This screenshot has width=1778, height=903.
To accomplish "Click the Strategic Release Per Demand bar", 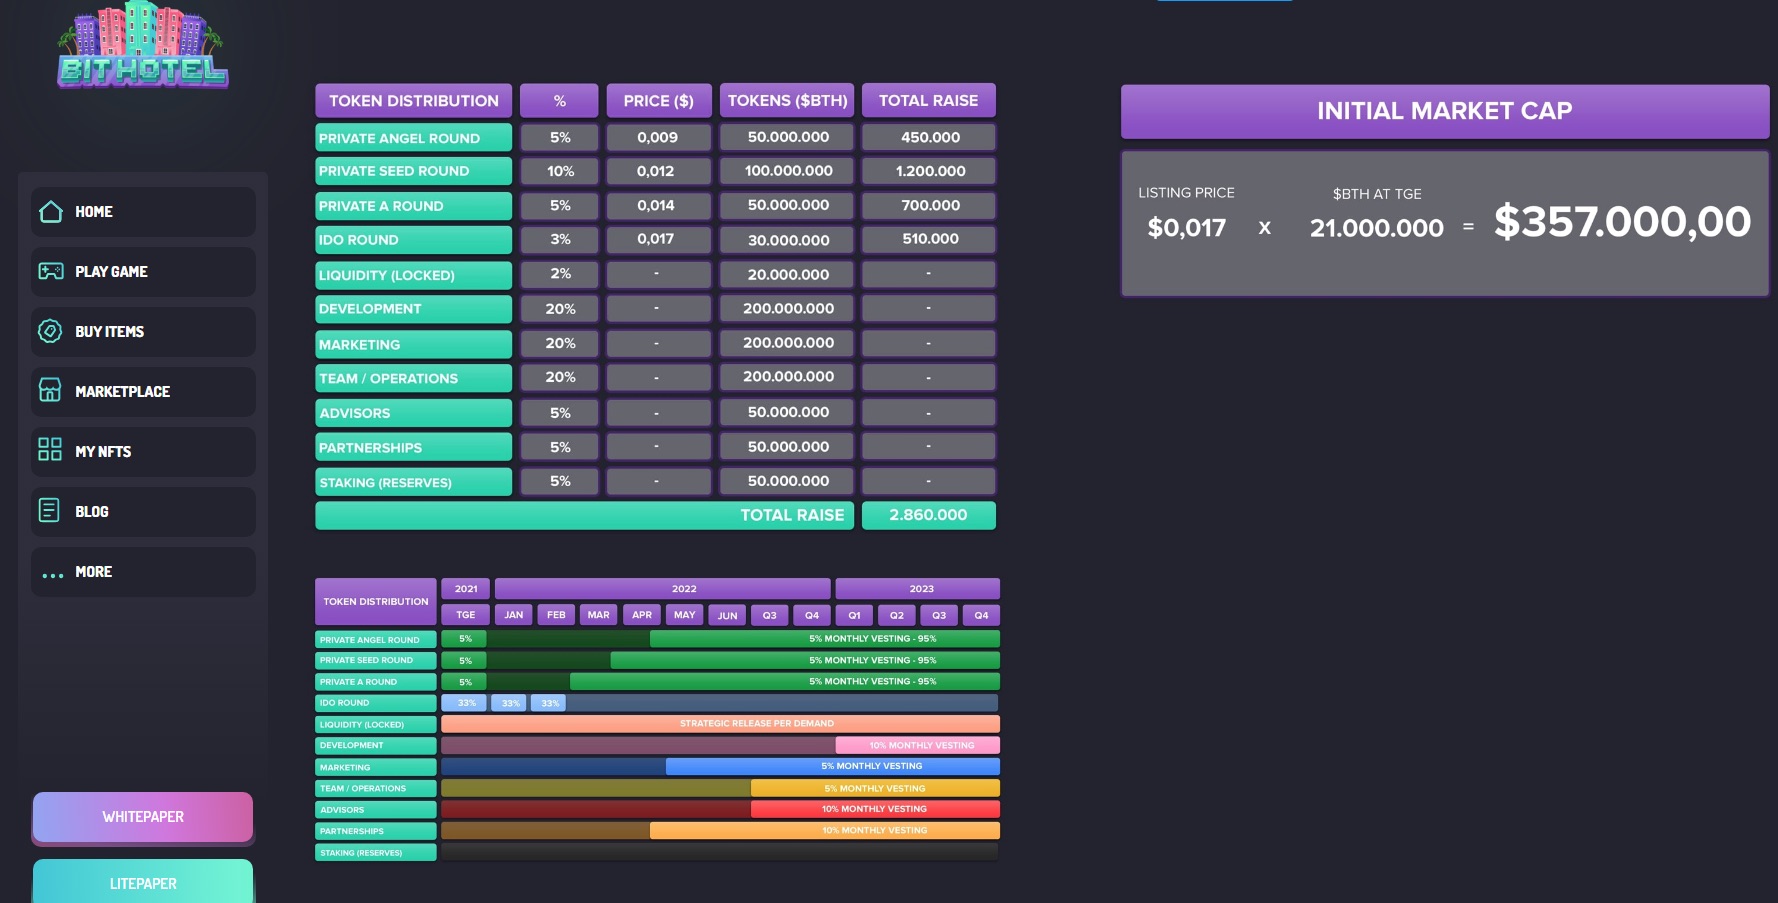I will click(x=720, y=724).
